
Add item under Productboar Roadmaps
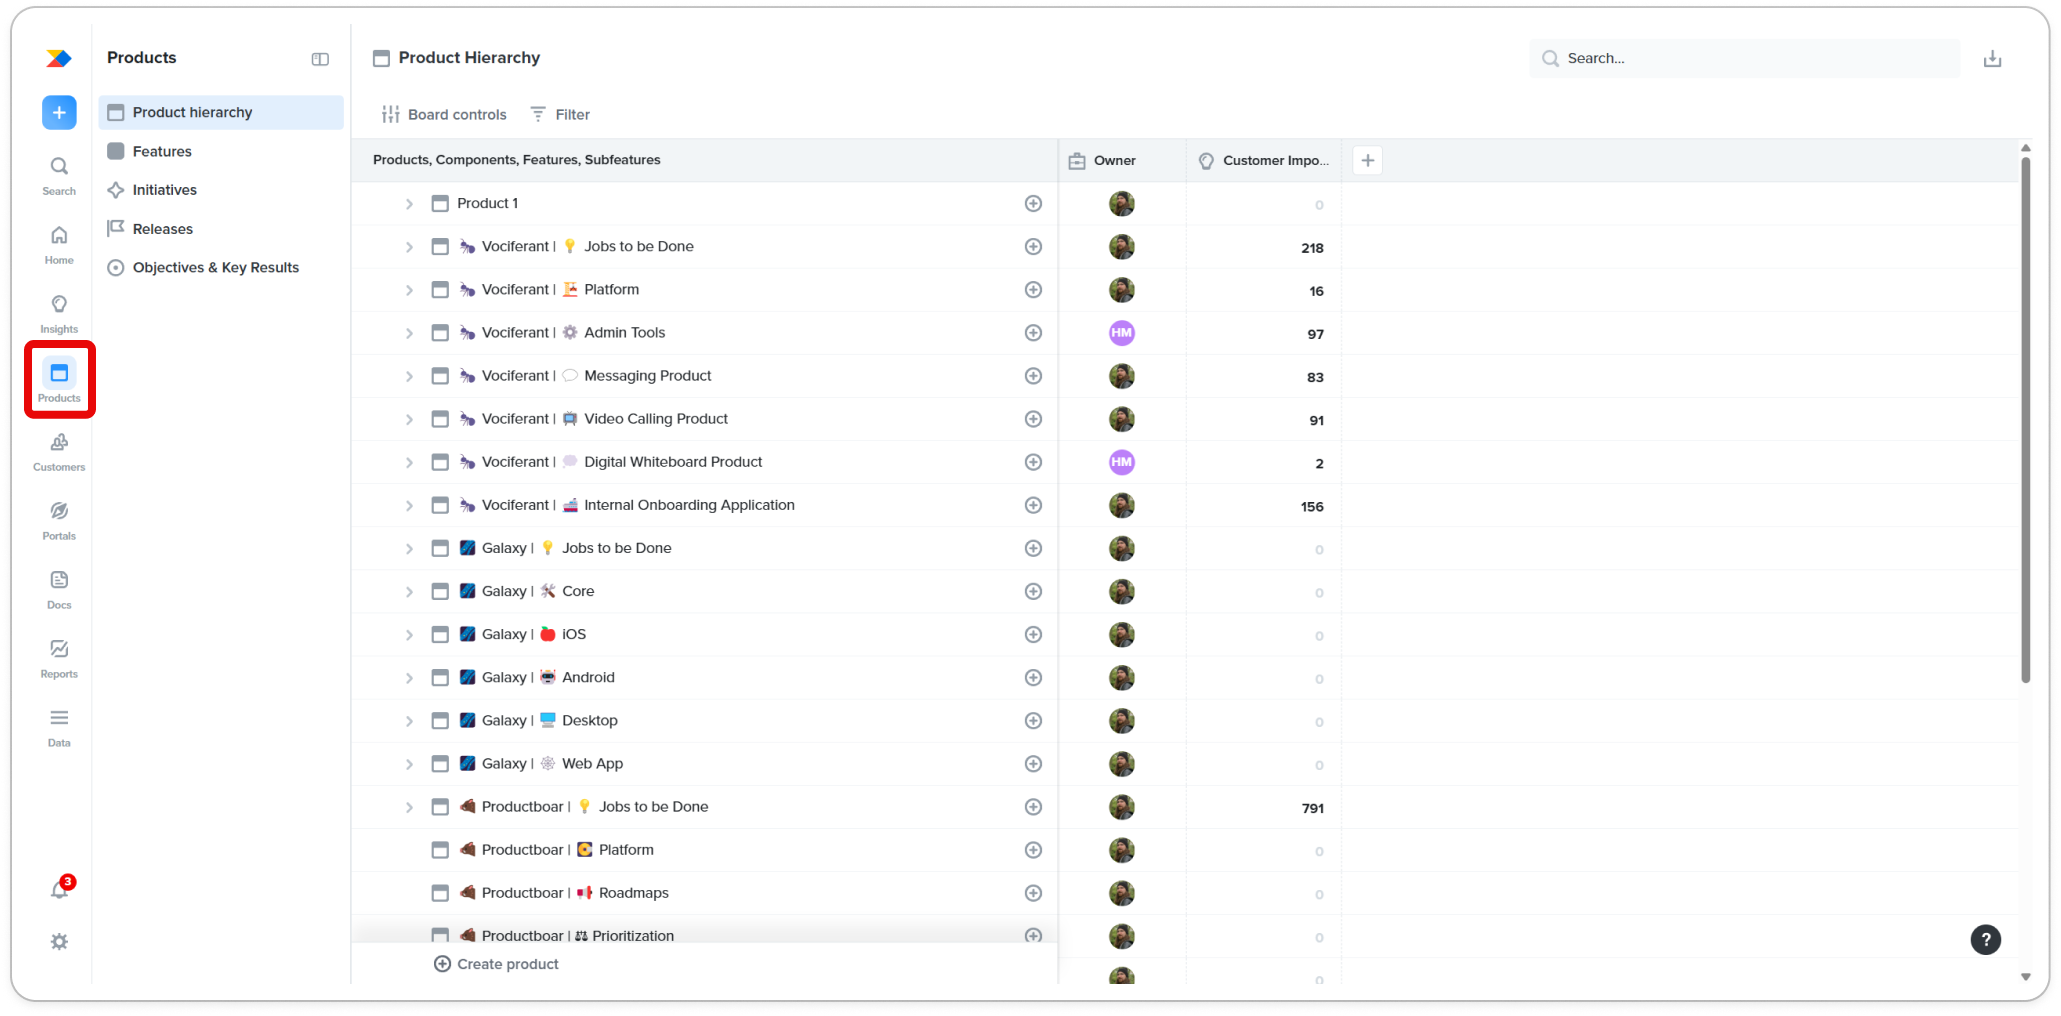[1033, 893]
